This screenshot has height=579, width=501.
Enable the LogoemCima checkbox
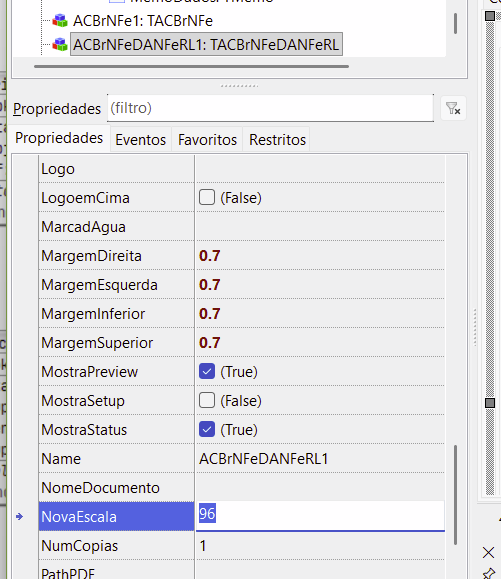tap(207, 197)
